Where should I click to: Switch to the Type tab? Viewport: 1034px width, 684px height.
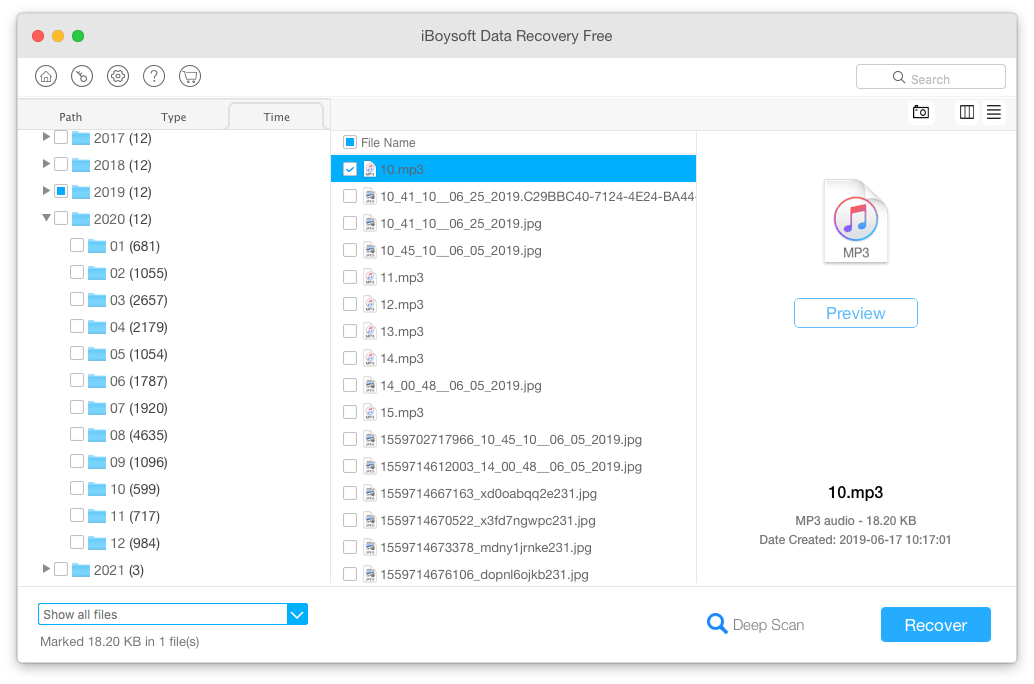coord(174,117)
